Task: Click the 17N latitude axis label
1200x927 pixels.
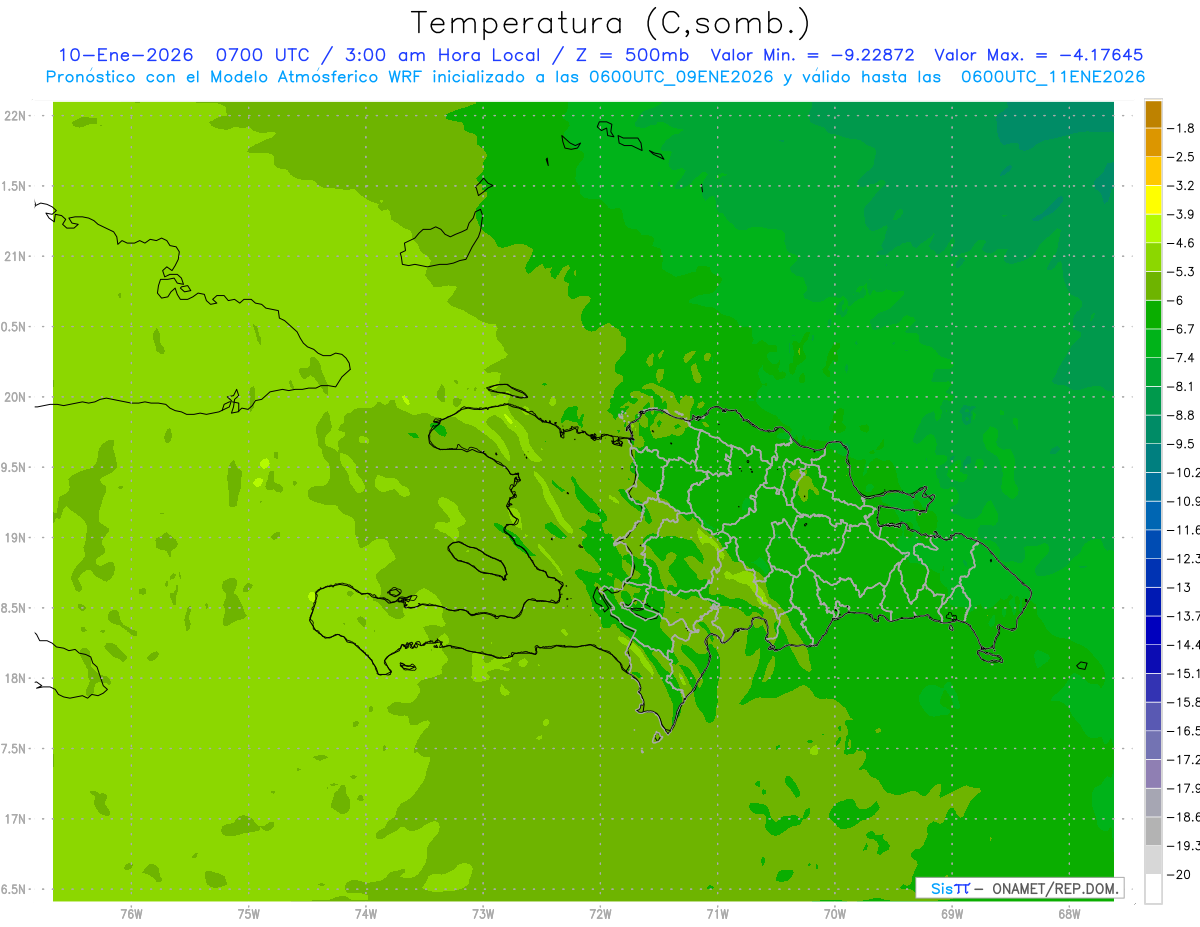Action: 15,819
